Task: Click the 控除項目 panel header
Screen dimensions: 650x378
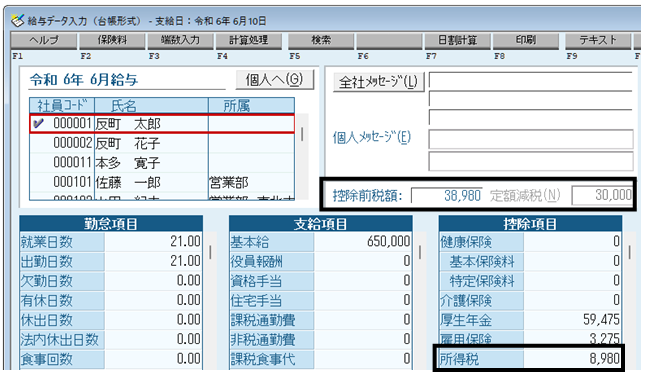Action: (530, 224)
